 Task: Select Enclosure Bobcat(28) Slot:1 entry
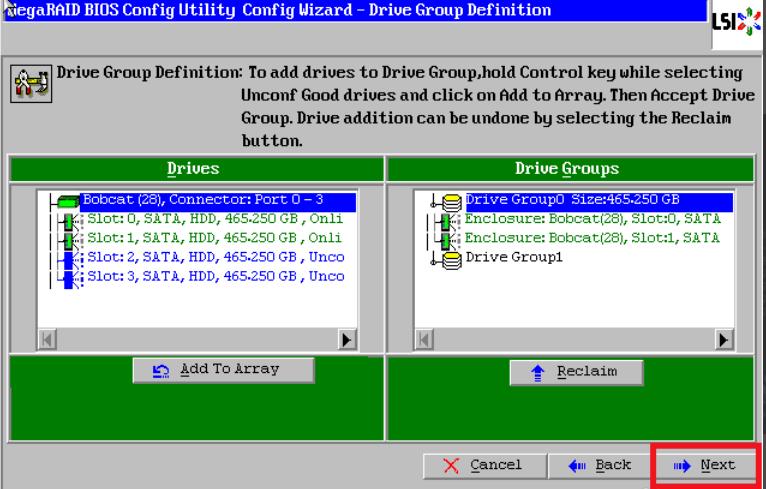click(592, 238)
